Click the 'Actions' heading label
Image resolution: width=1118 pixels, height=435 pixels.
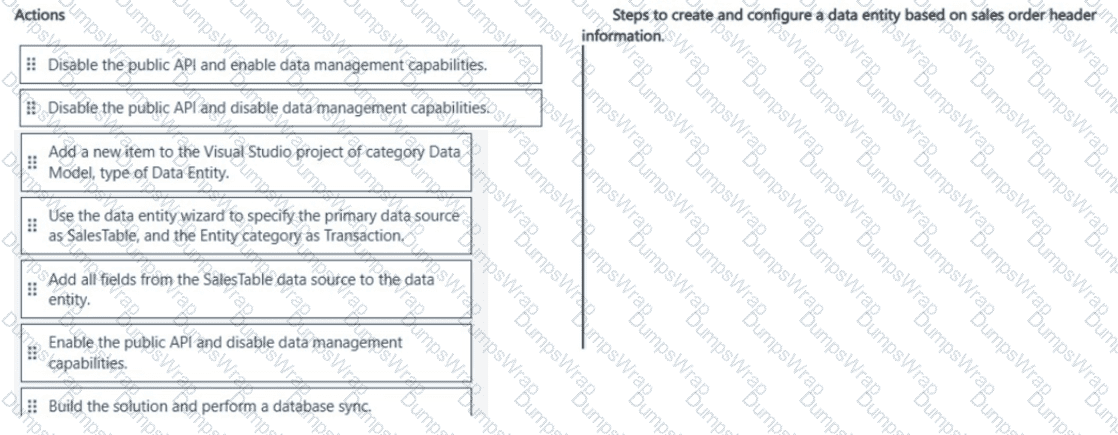pos(39,14)
